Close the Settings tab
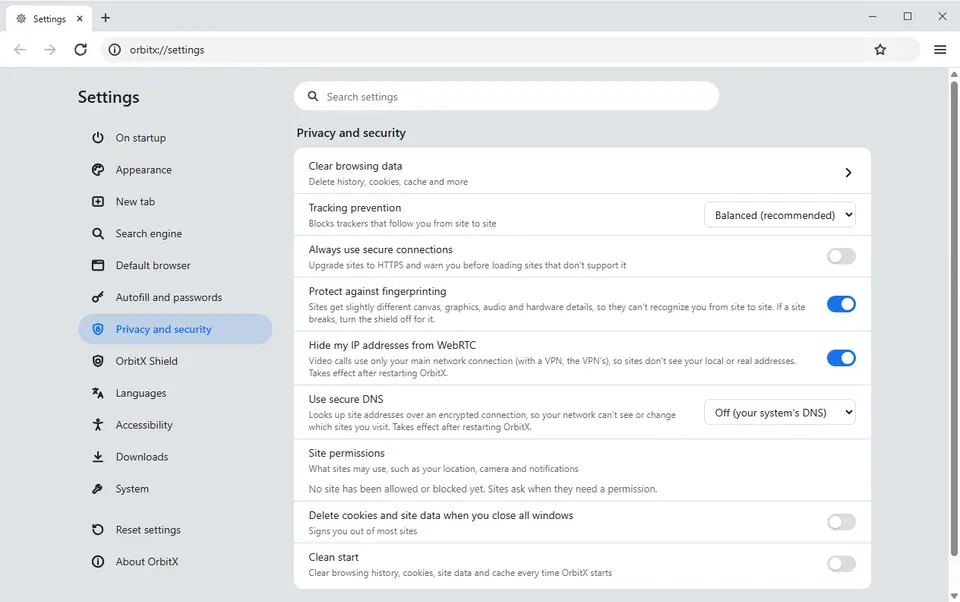 pyautogui.click(x=80, y=18)
